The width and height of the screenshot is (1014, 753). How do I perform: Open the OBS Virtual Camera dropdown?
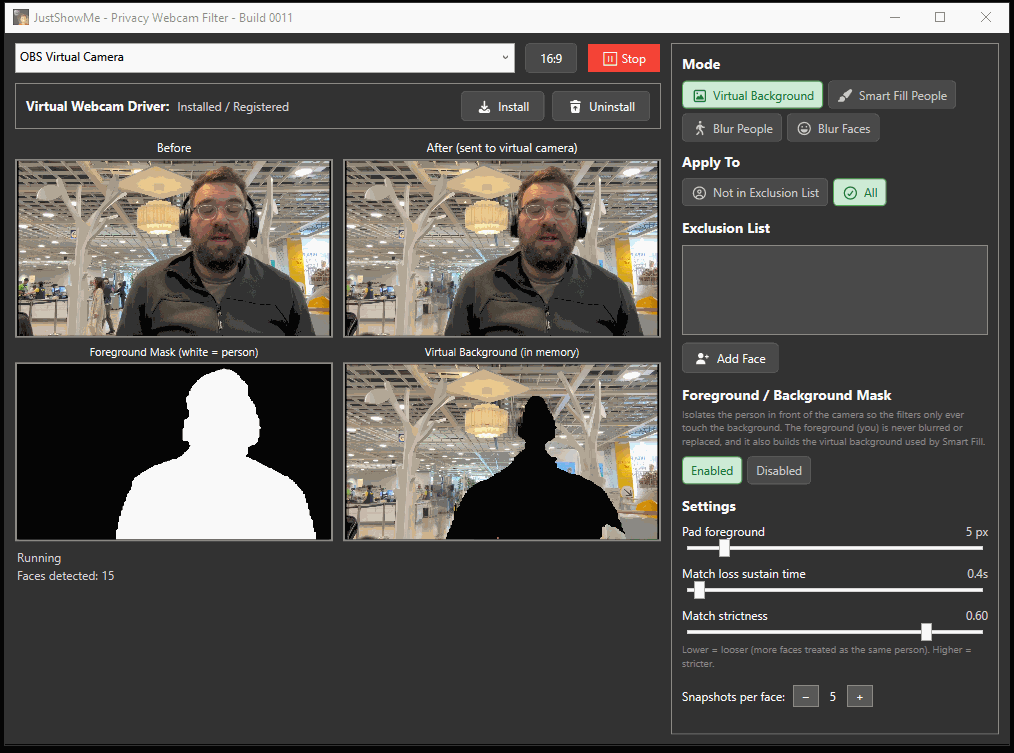pos(264,58)
